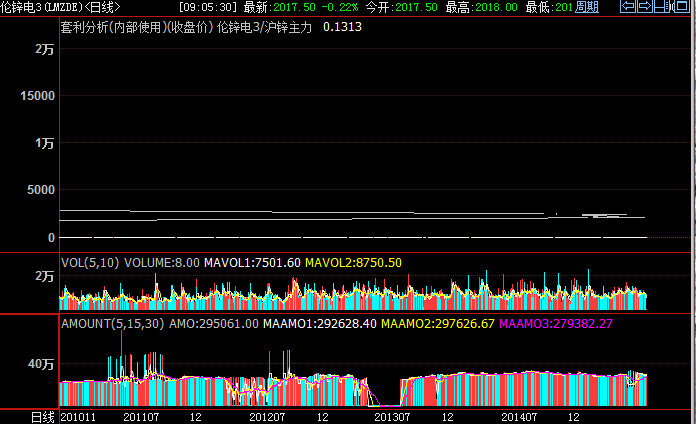The width and height of the screenshot is (696, 424).
Task: Click the full window layout icon
Action: tap(683, 7)
